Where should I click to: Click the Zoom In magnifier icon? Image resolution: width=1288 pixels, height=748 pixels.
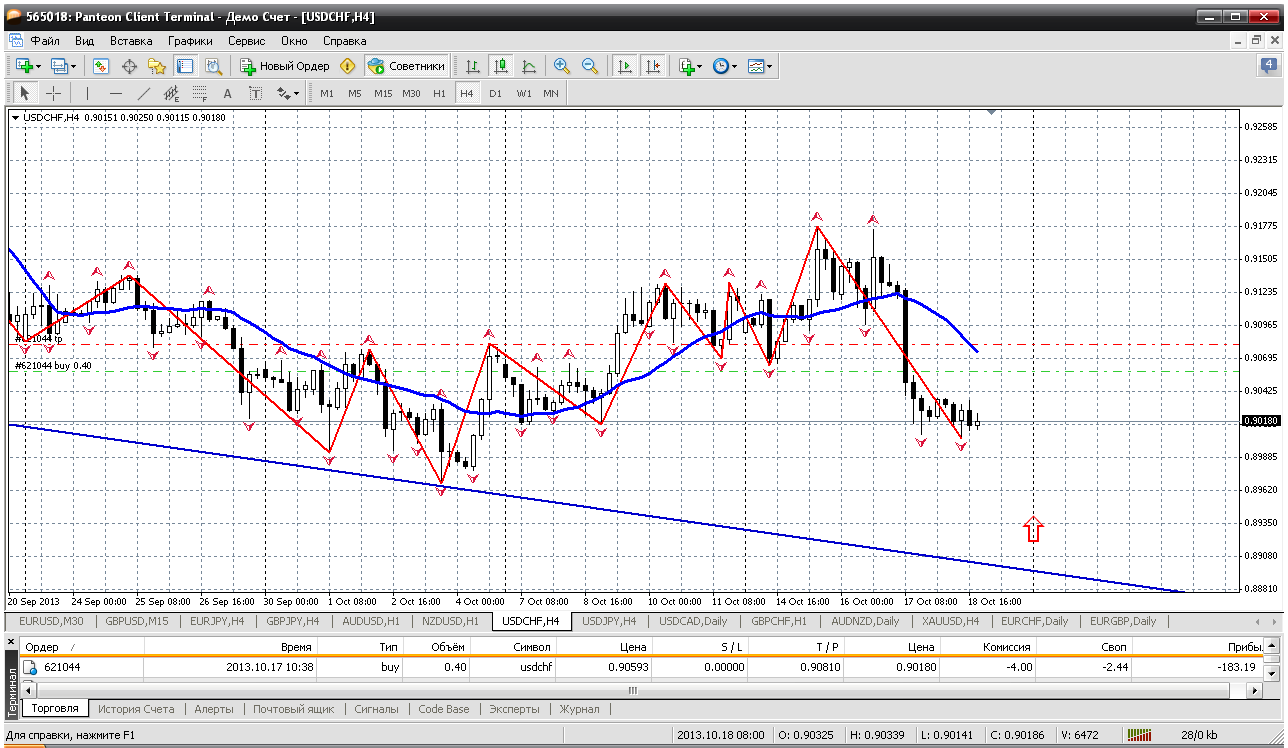[562, 66]
